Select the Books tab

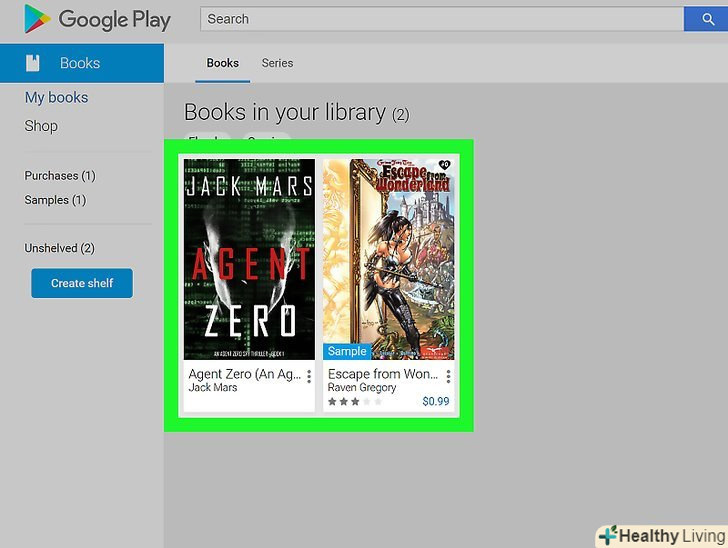(x=222, y=63)
